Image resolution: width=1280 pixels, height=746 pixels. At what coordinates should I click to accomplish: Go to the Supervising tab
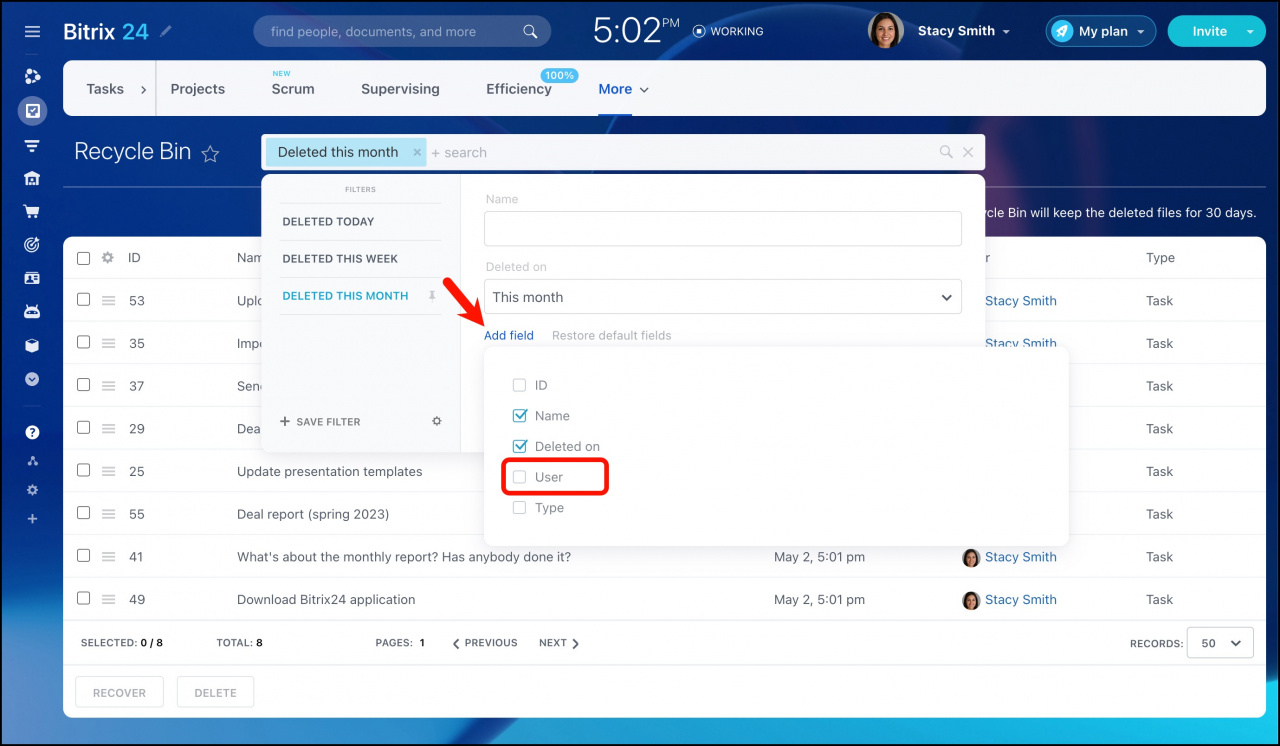[x=400, y=89]
